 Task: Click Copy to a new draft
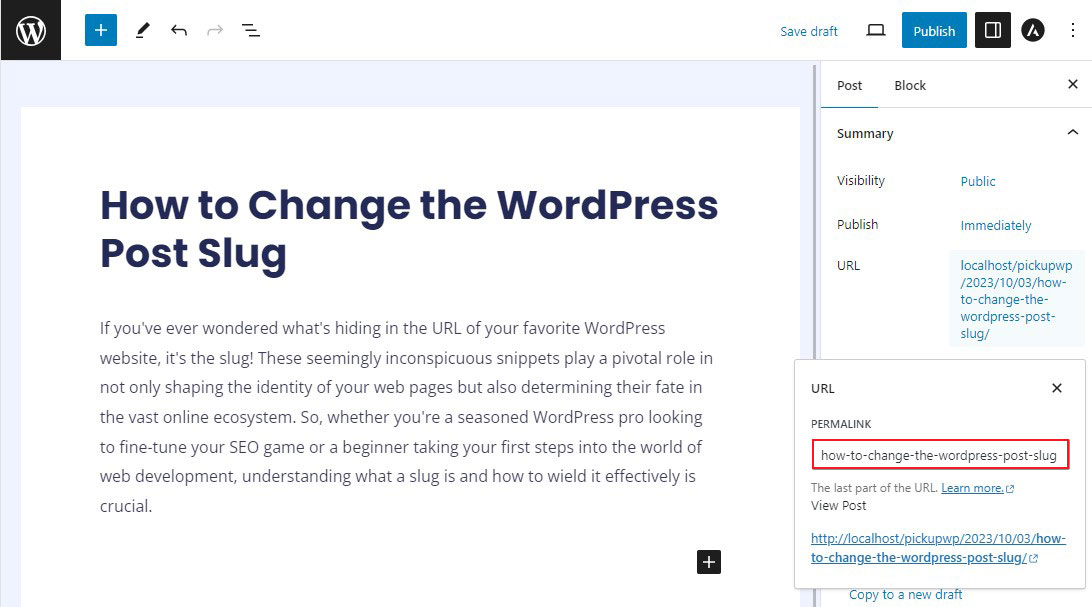coord(905,594)
